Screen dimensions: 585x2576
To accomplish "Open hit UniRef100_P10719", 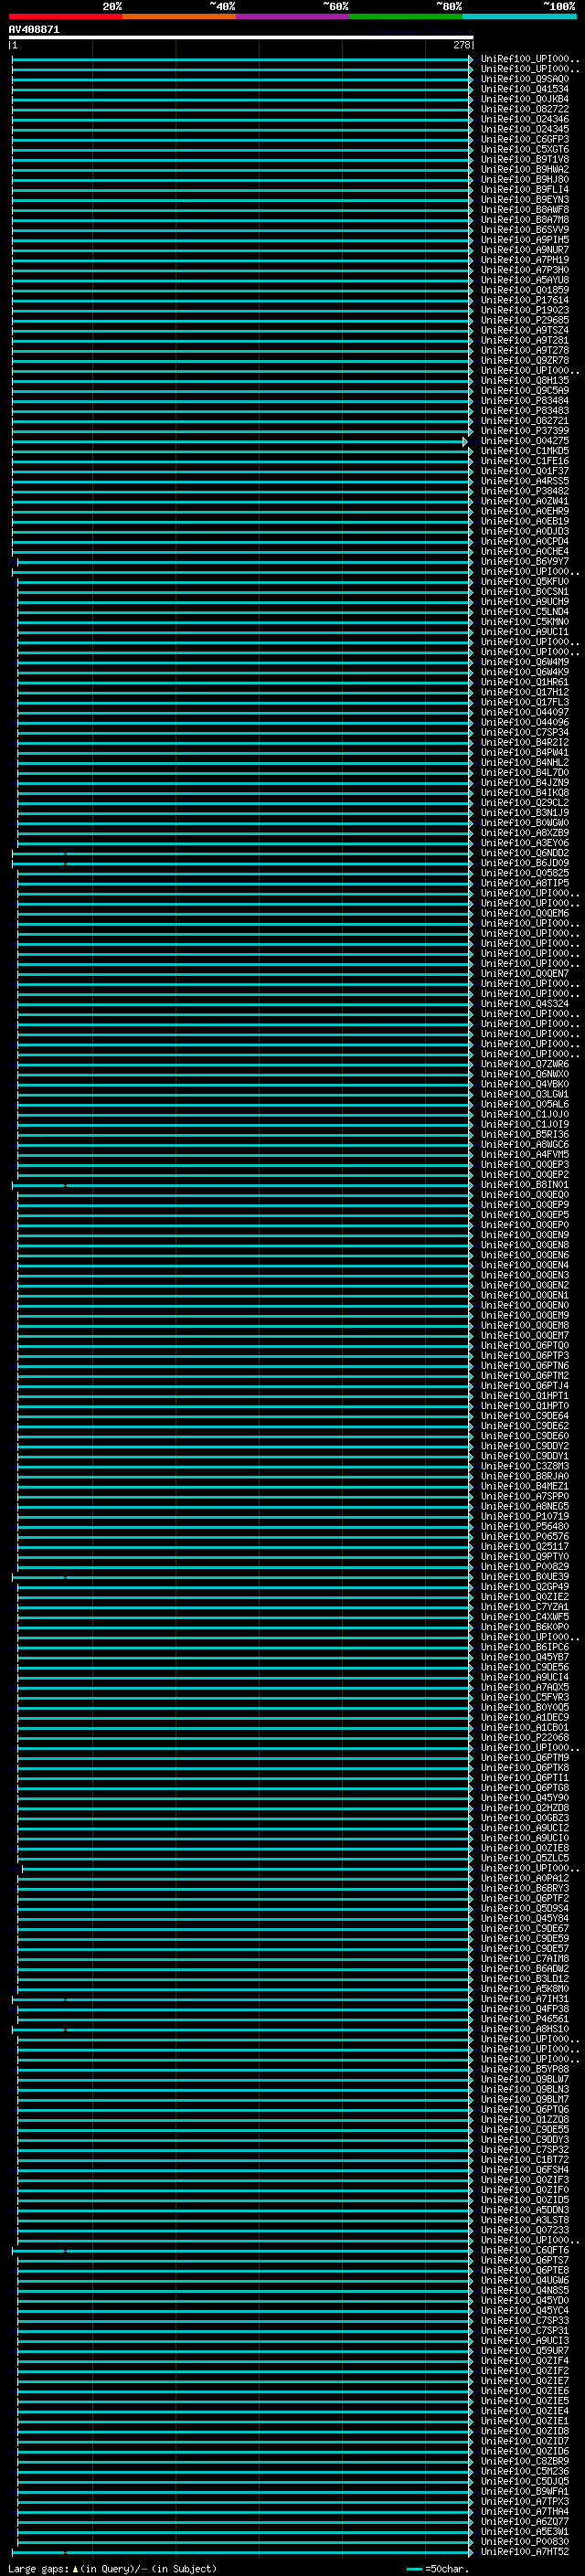I will click(x=524, y=1516).
